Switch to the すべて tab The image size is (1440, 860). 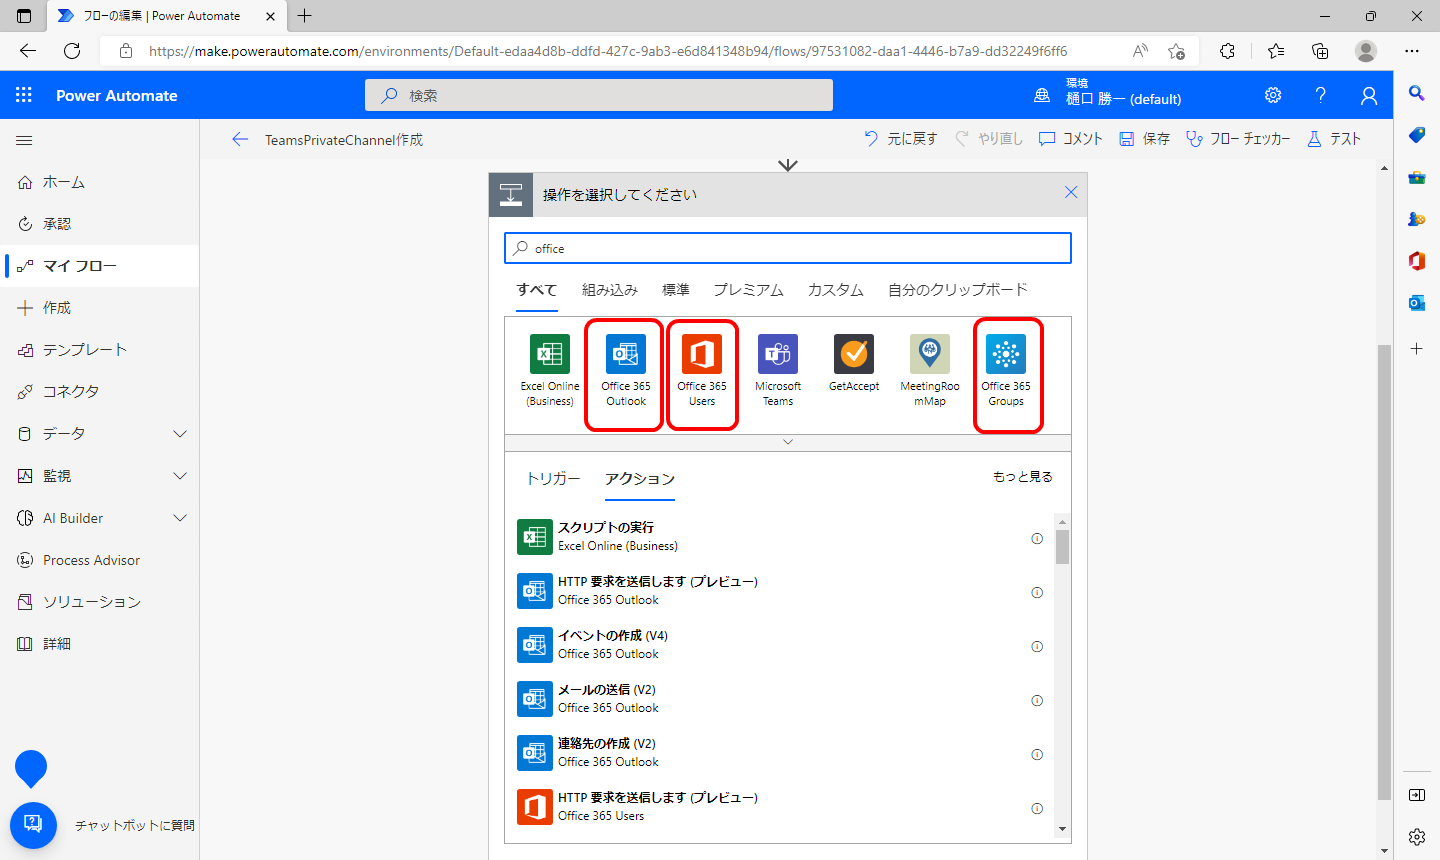click(x=537, y=290)
